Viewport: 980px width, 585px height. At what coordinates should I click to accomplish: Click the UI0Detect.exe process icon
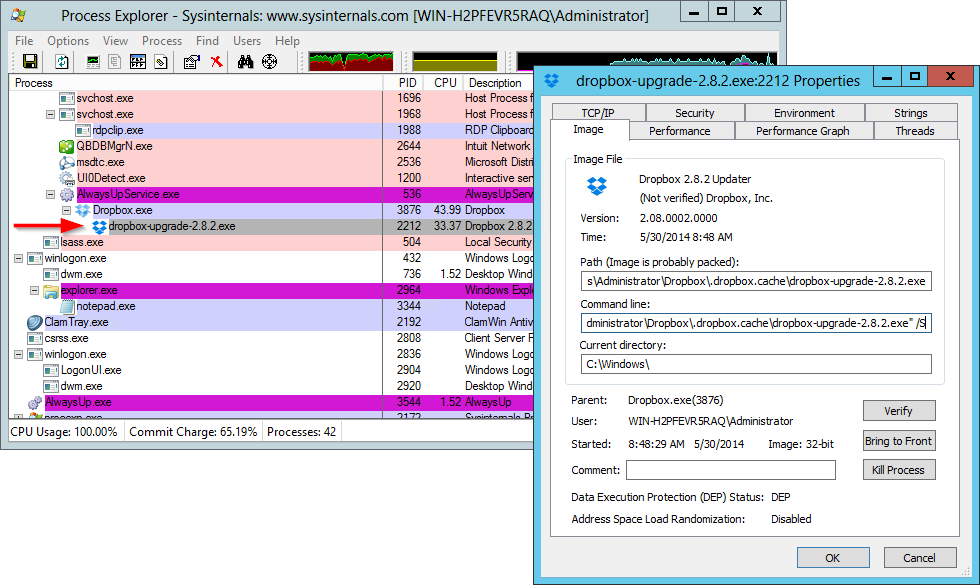(67, 178)
